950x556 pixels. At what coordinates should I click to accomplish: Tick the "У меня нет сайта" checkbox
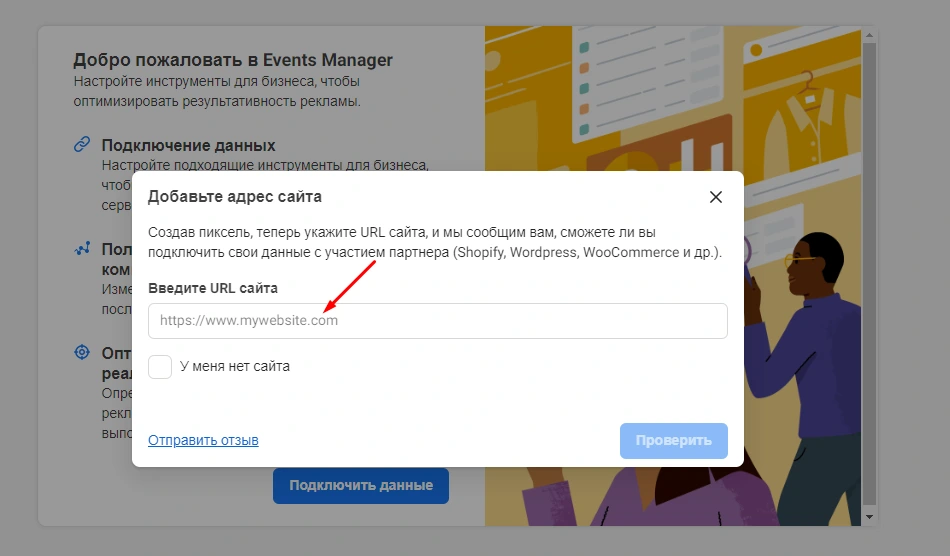(x=160, y=367)
